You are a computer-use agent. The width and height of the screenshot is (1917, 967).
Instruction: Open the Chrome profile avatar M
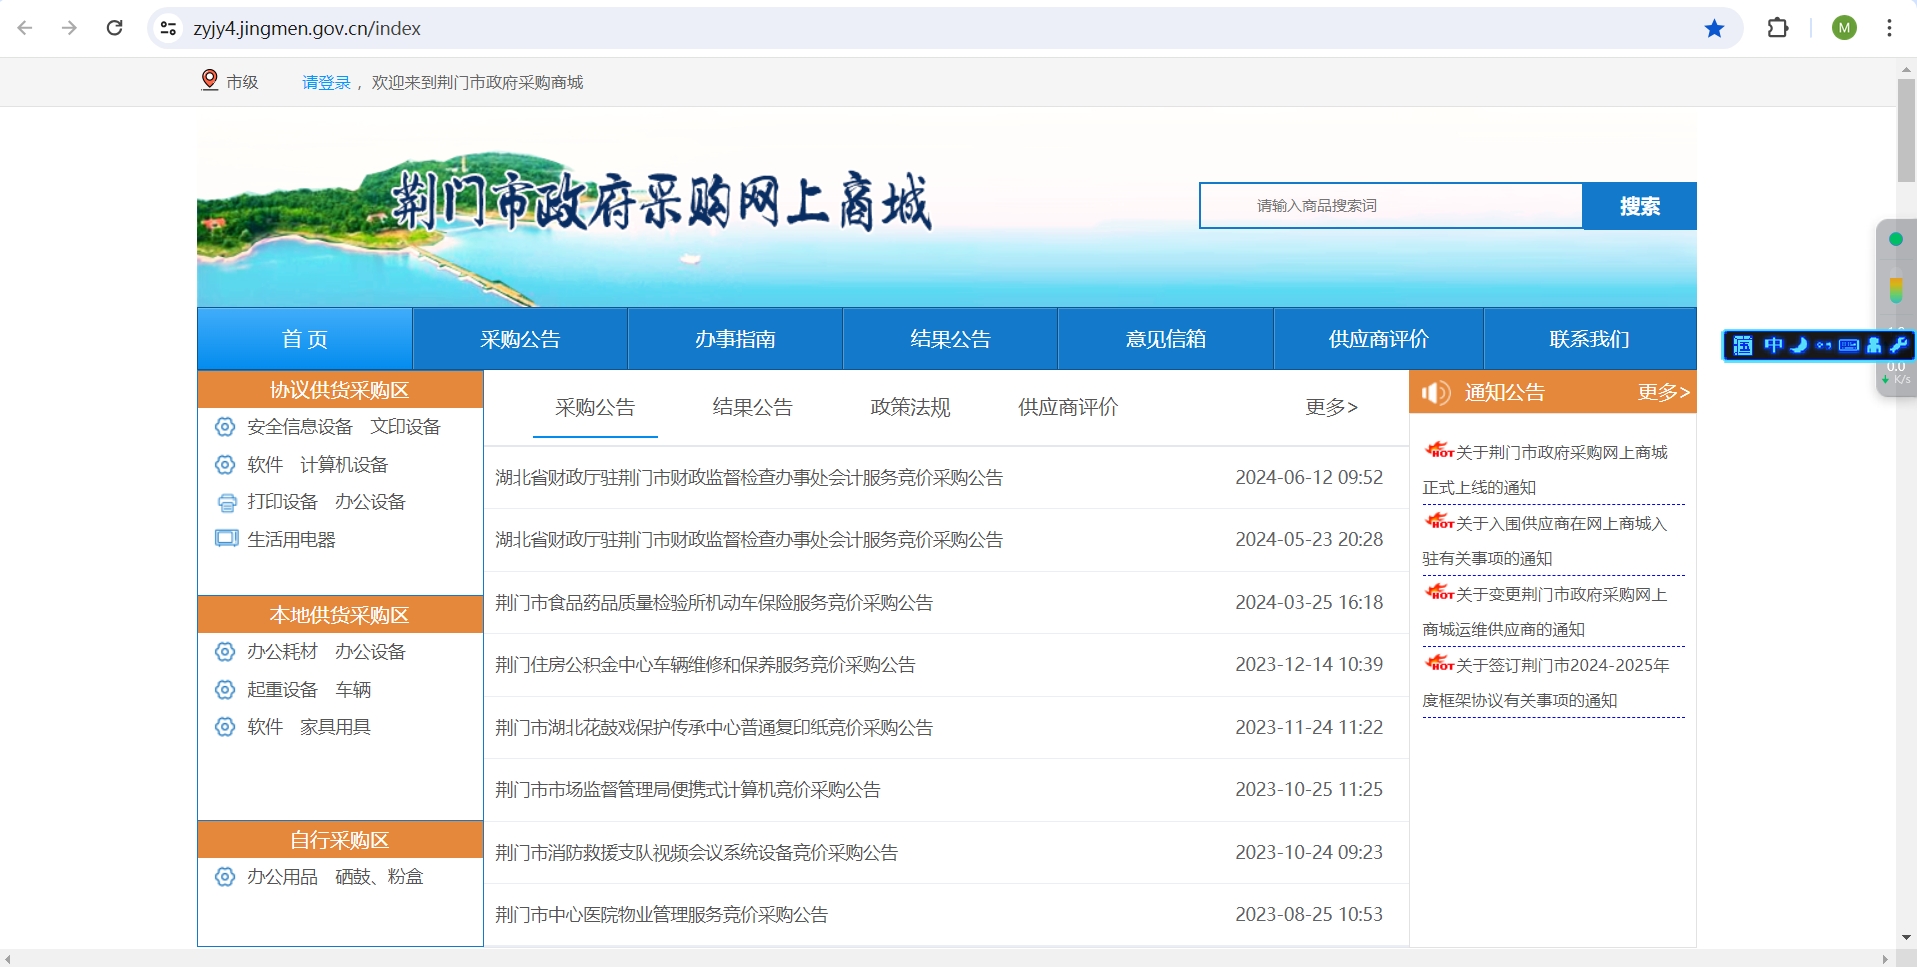click(x=1844, y=28)
